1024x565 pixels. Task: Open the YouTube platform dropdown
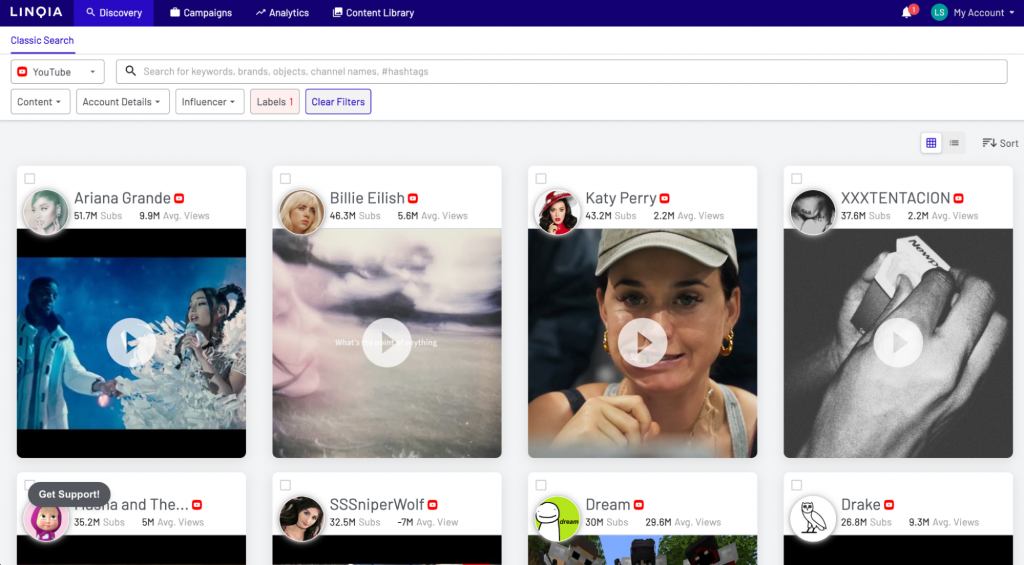tap(57, 72)
